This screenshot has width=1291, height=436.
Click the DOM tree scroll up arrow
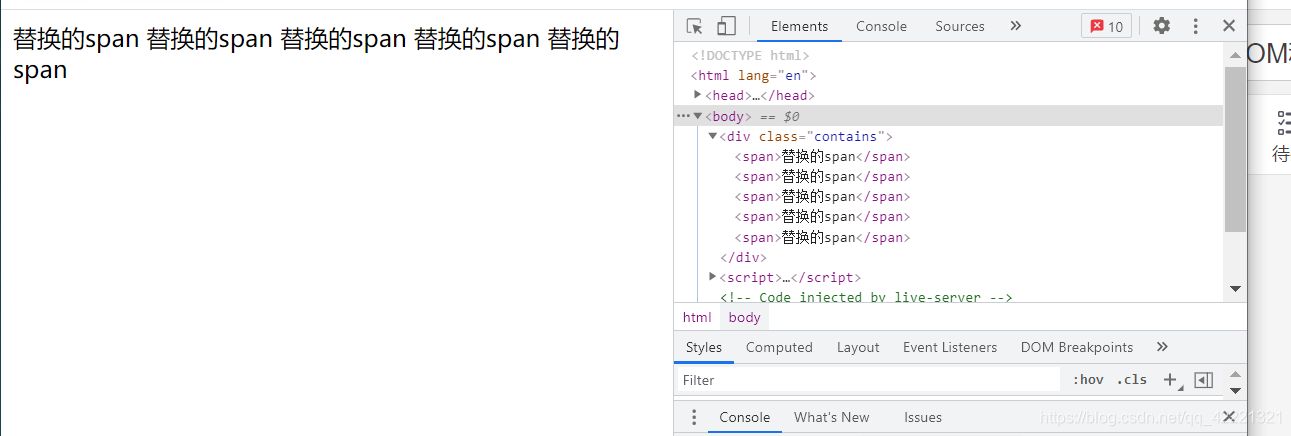[1235, 54]
